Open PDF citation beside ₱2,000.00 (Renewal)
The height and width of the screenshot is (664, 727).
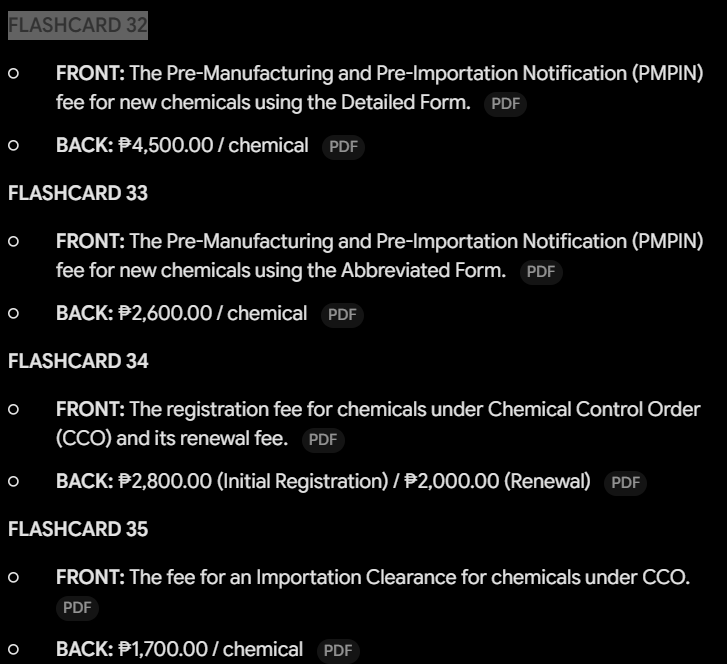tap(625, 483)
